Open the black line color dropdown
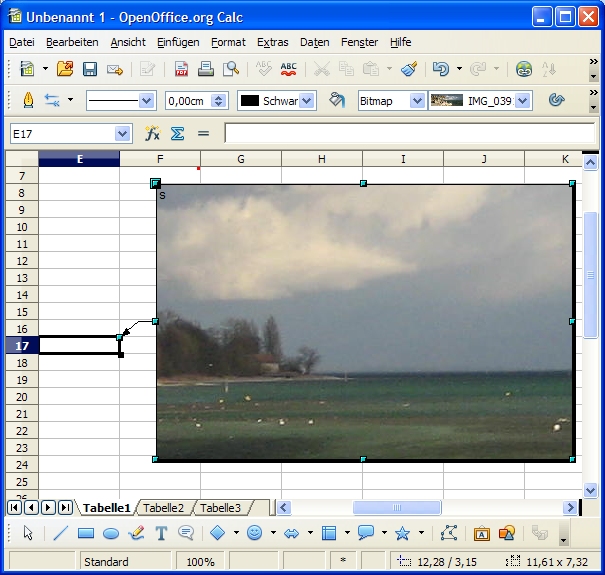 (x=306, y=101)
